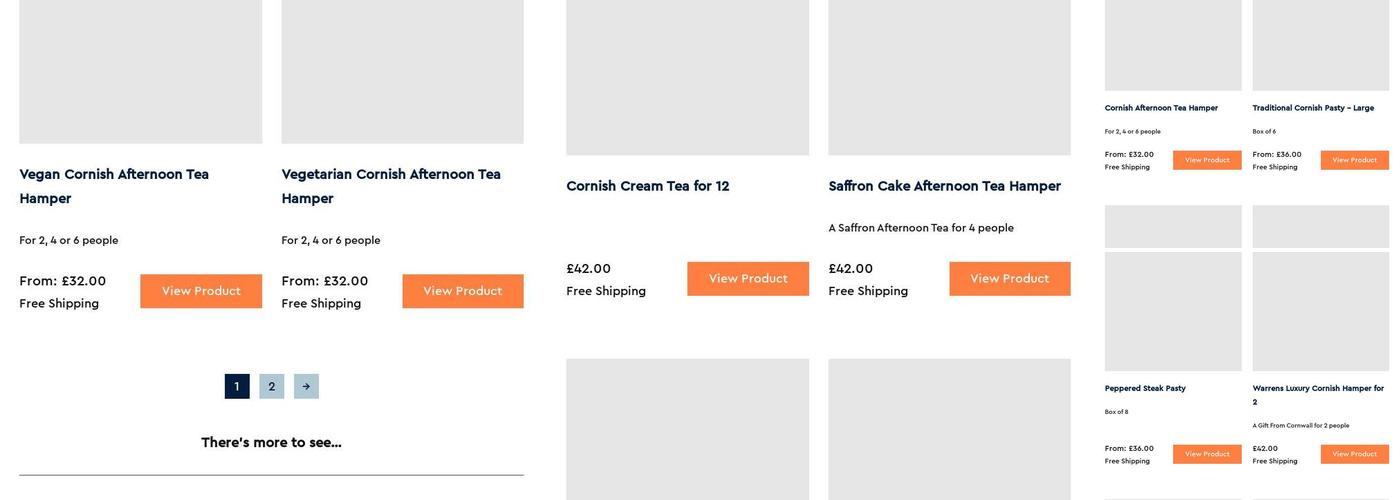View Product for Traditional Cornish Pasty – Large
Image resolution: width=1400 pixels, height=500 pixels.
(1354, 160)
